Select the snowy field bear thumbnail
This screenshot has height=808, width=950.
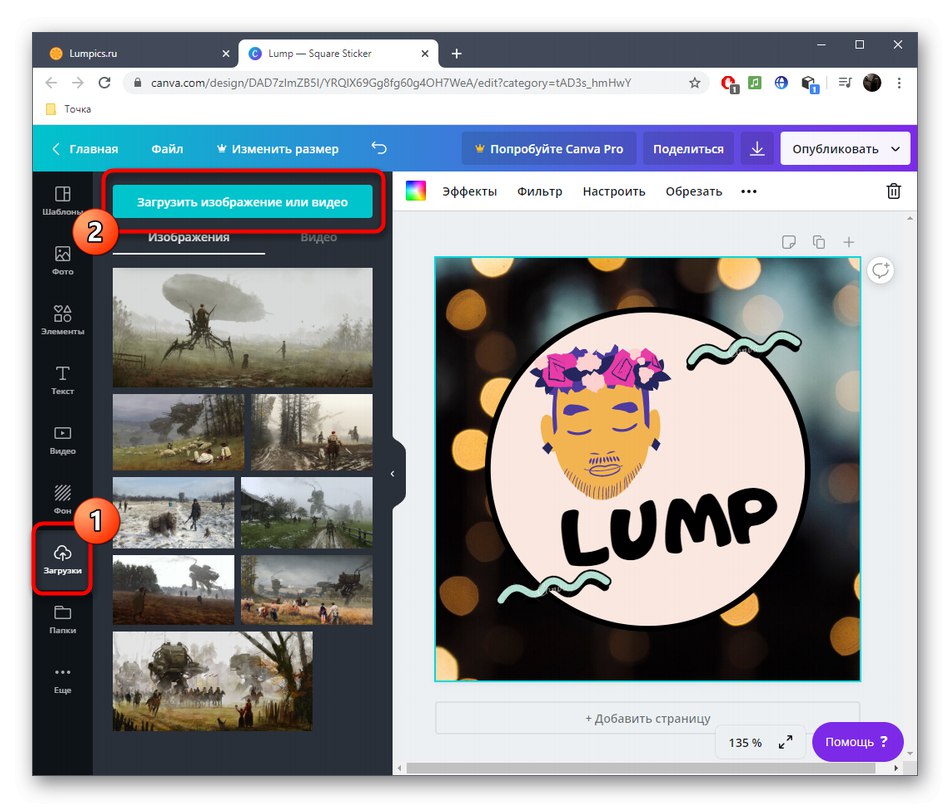coord(173,512)
